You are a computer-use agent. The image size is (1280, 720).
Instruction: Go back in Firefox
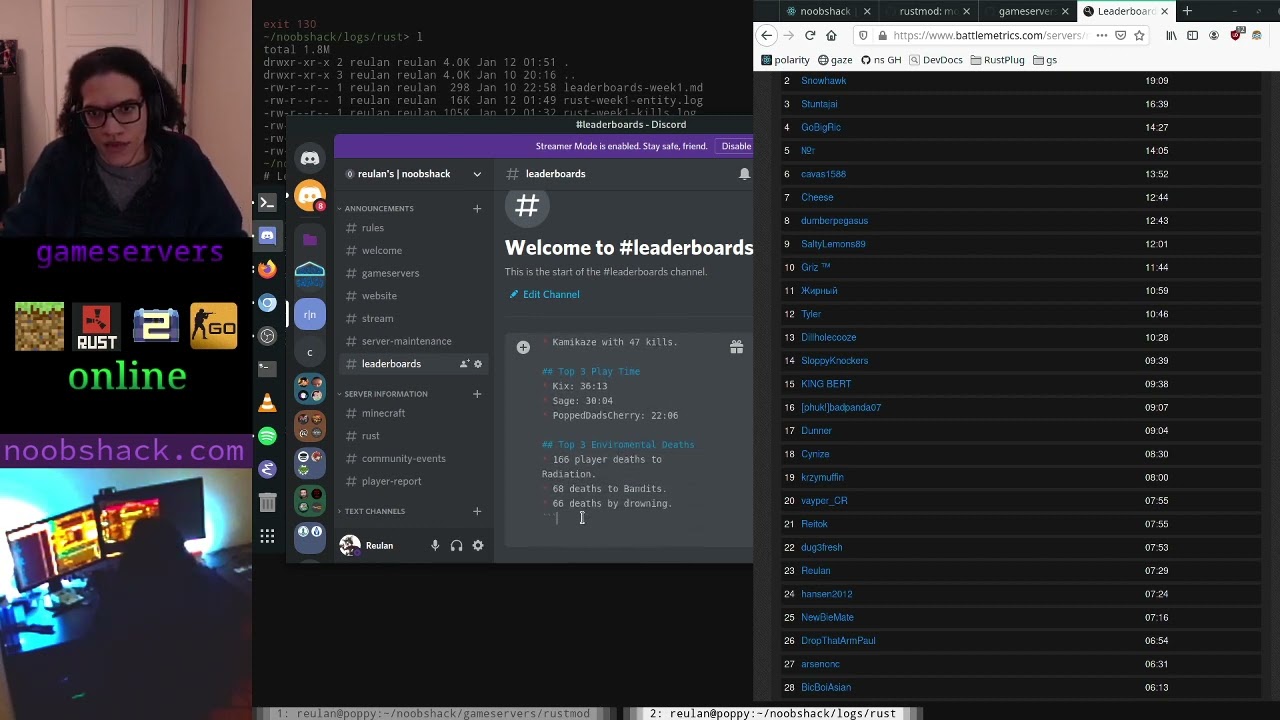[767, 35]
